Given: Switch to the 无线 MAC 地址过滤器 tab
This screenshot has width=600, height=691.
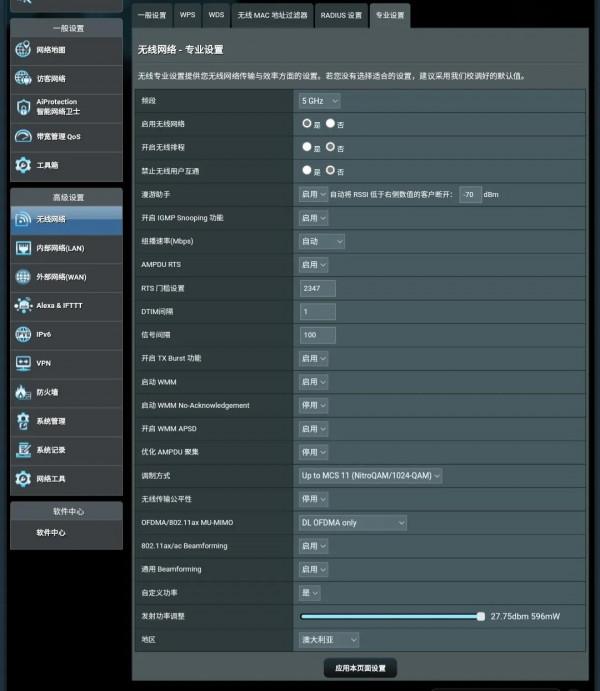Looking at the screenshot, I should pyautogui.click(x=272, y=15).
